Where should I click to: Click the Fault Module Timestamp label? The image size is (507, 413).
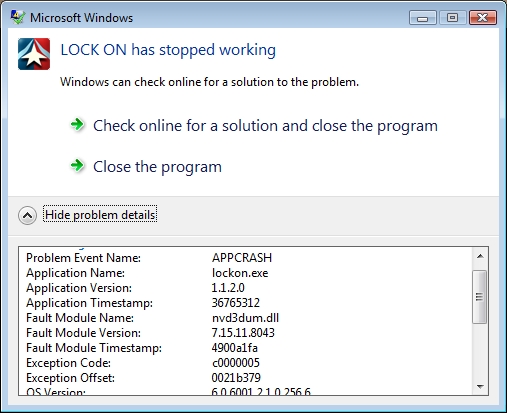[x=94, y=348]
